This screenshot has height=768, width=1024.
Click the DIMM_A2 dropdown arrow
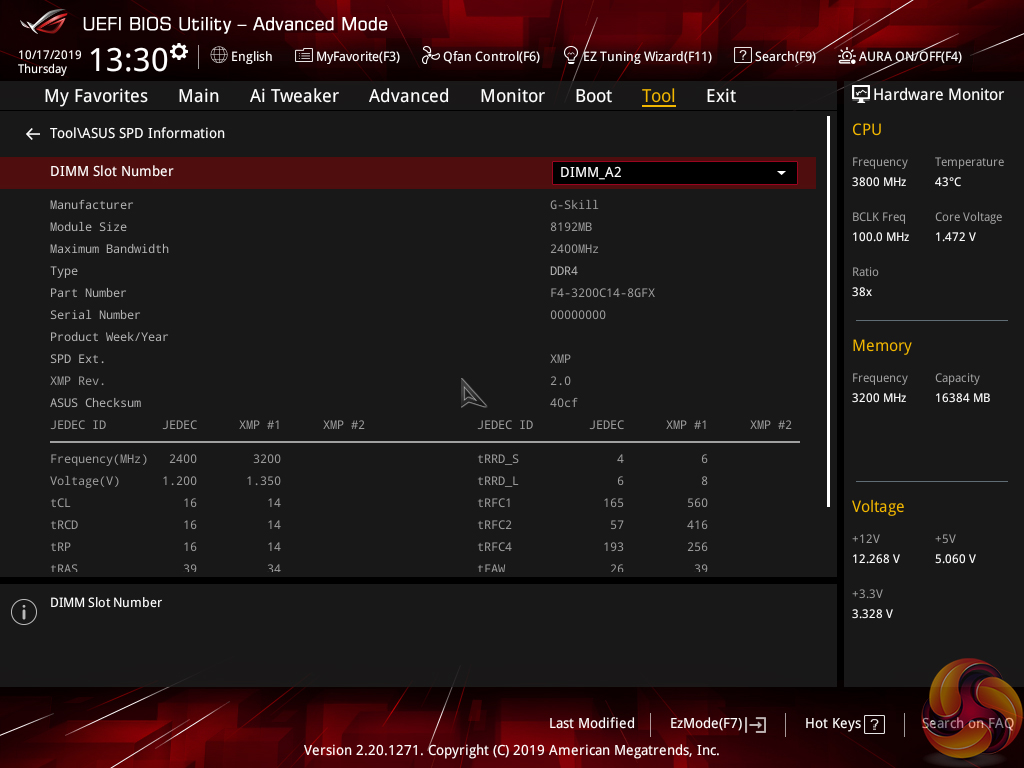tap(781, 173)
